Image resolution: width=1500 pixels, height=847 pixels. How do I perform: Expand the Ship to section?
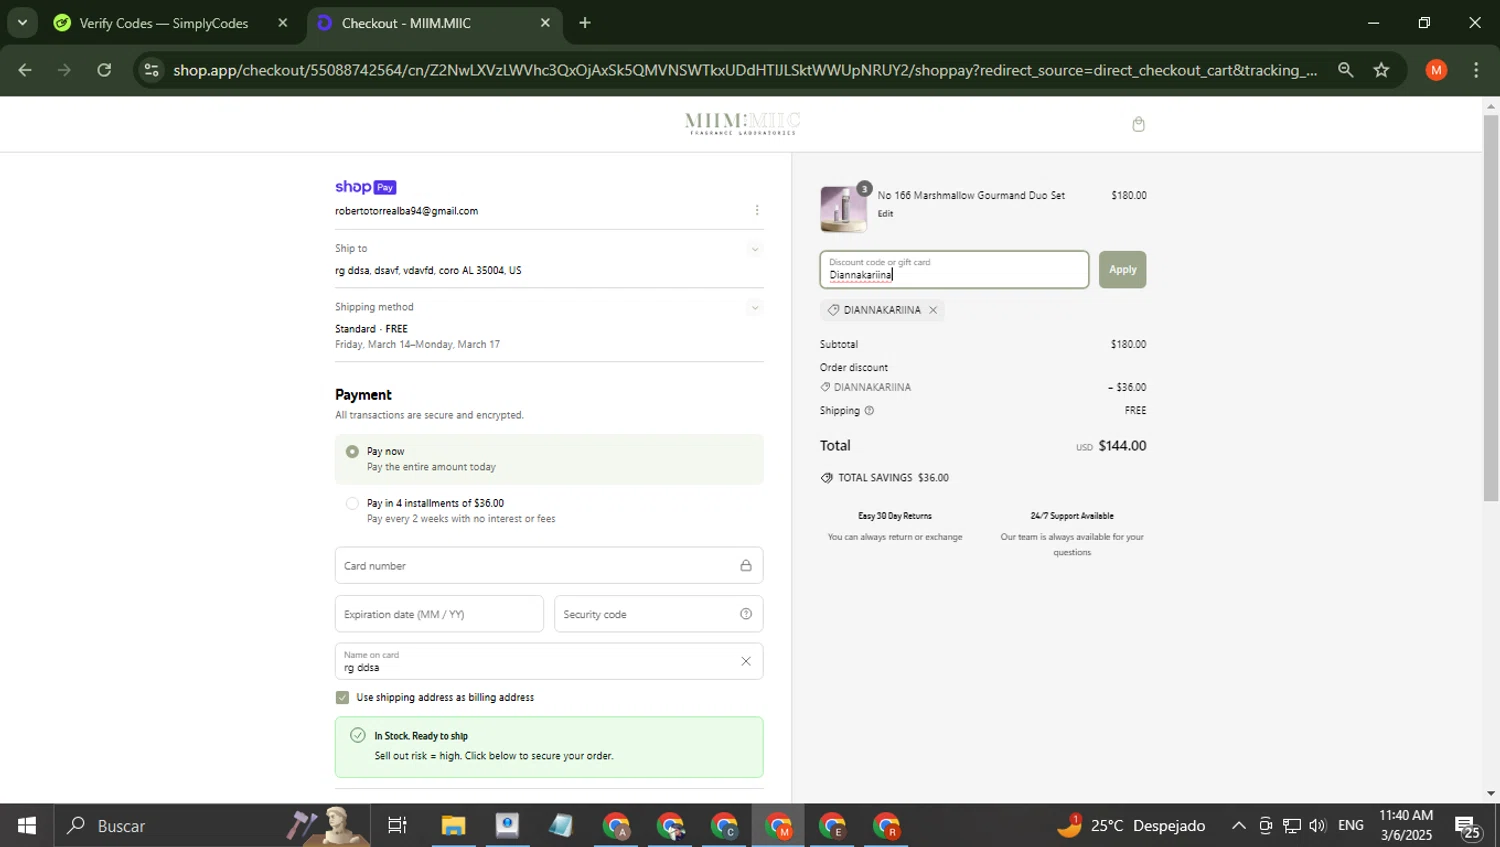[755, 249]
